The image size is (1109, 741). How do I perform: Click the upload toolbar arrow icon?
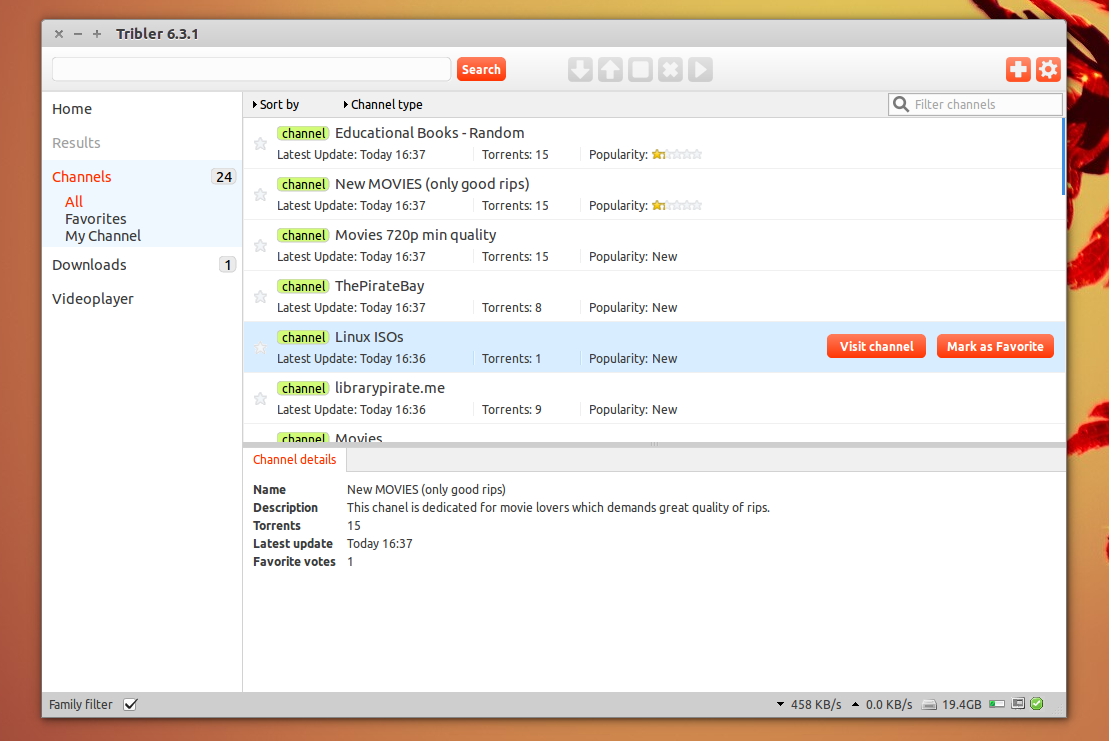(x=610, y=69)
